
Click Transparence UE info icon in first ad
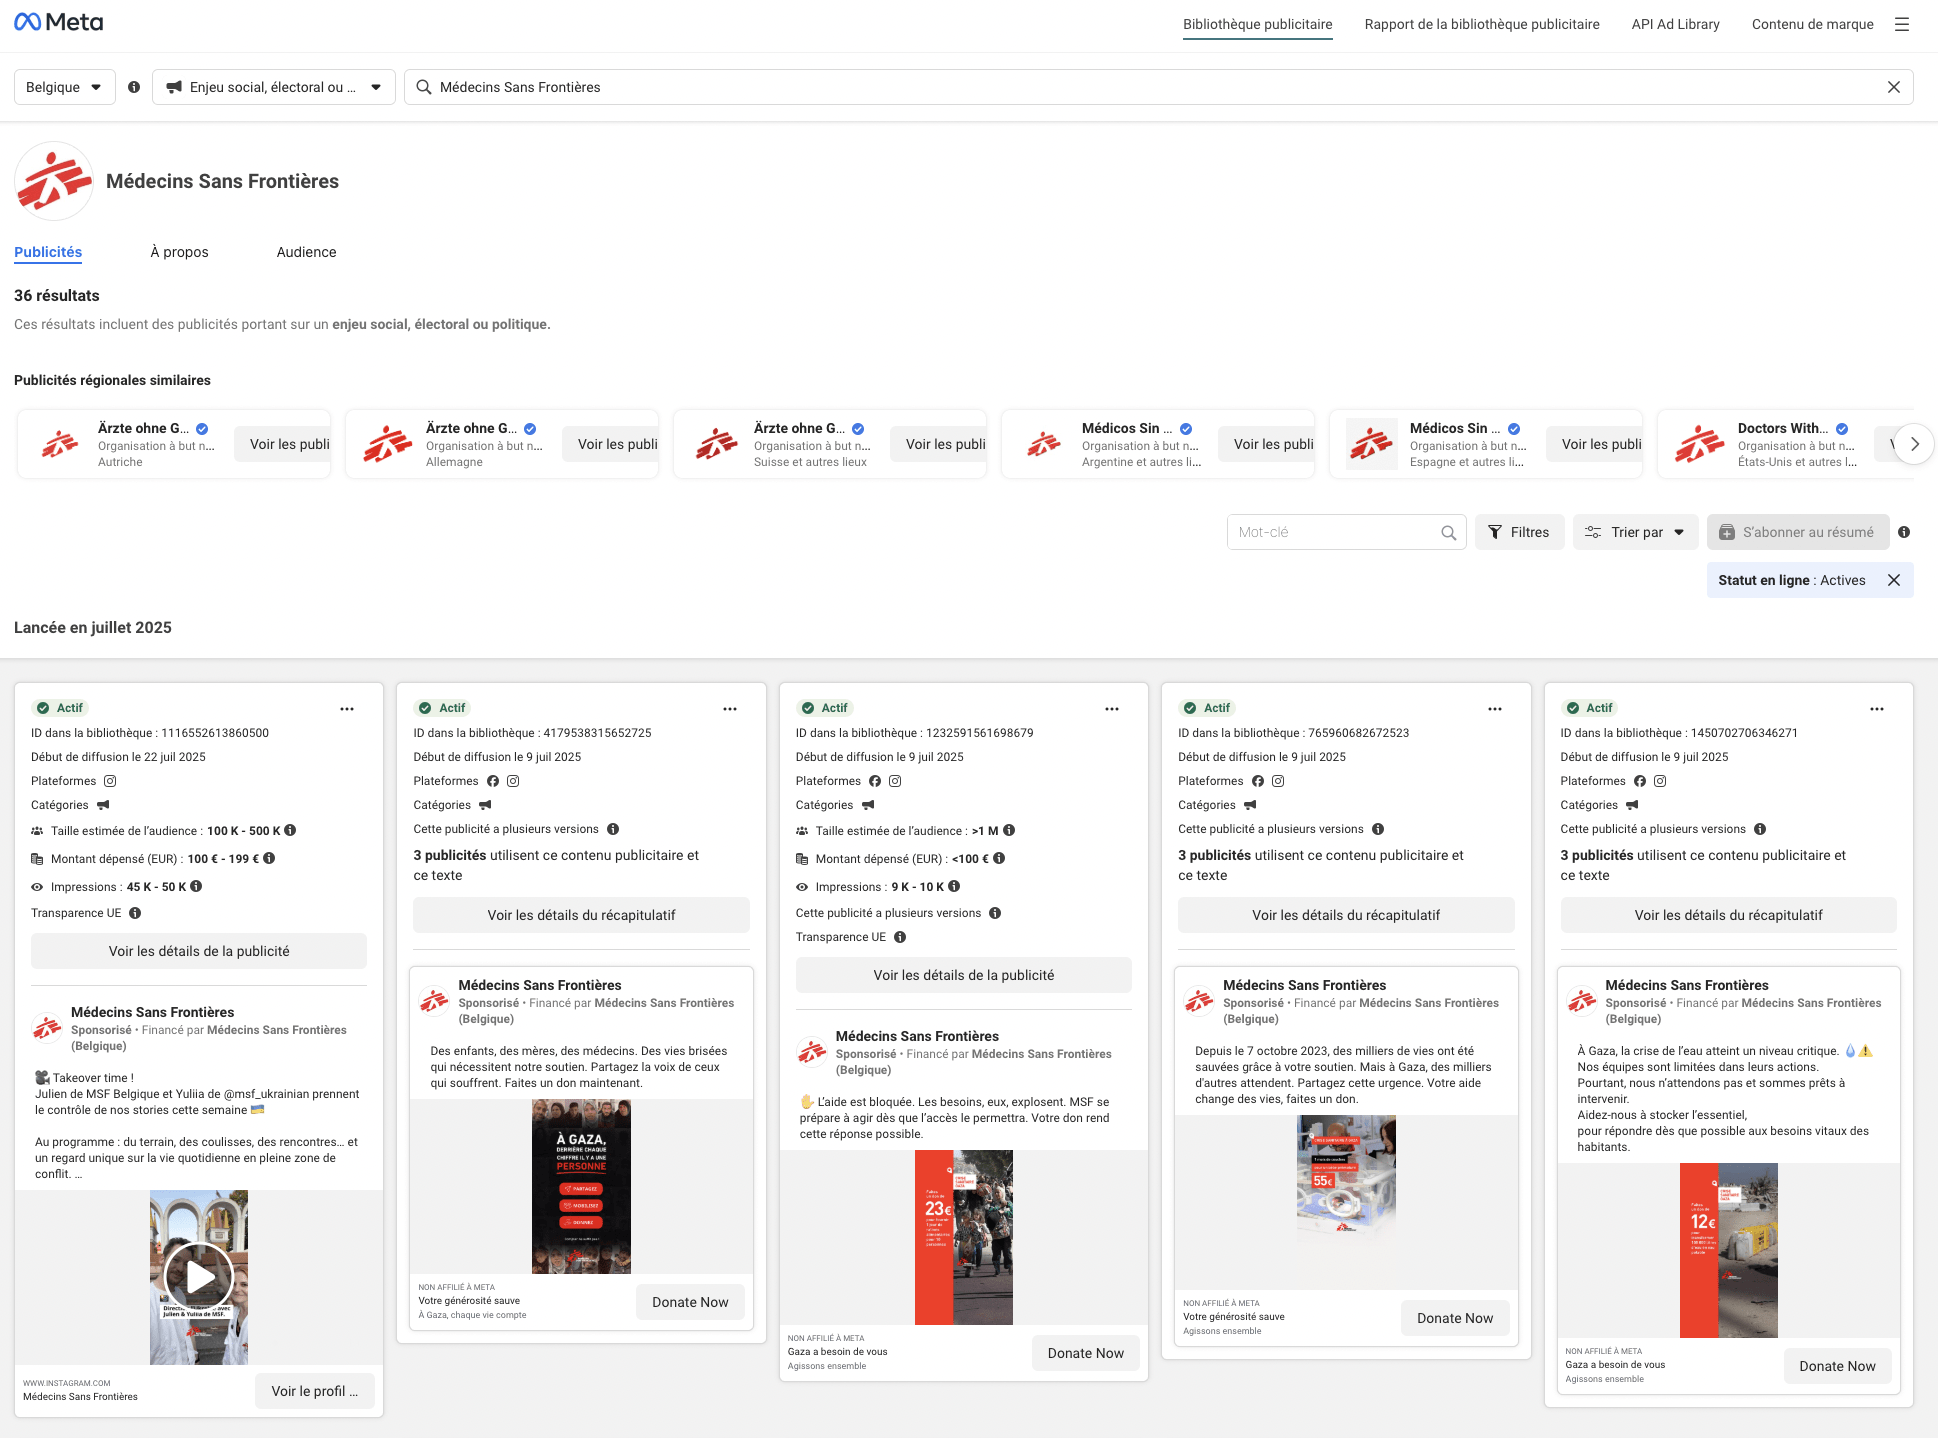tap(135, 913)
